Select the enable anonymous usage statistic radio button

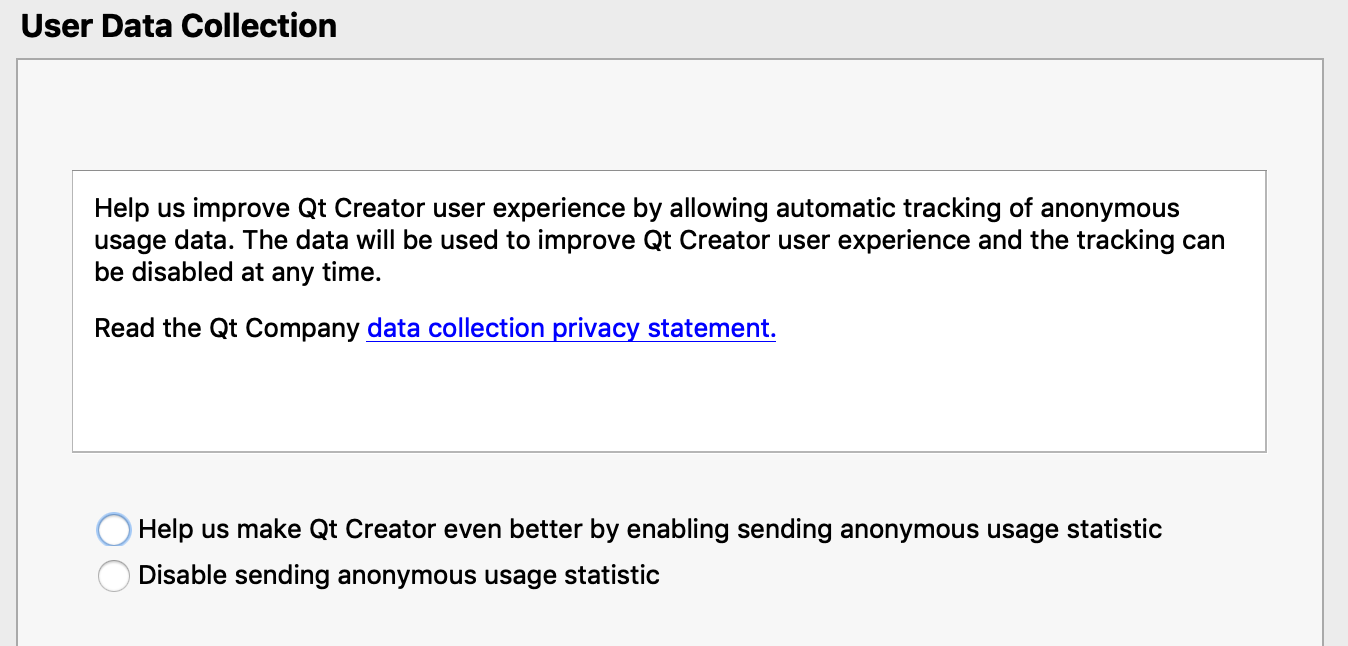(x=114, y=529)
